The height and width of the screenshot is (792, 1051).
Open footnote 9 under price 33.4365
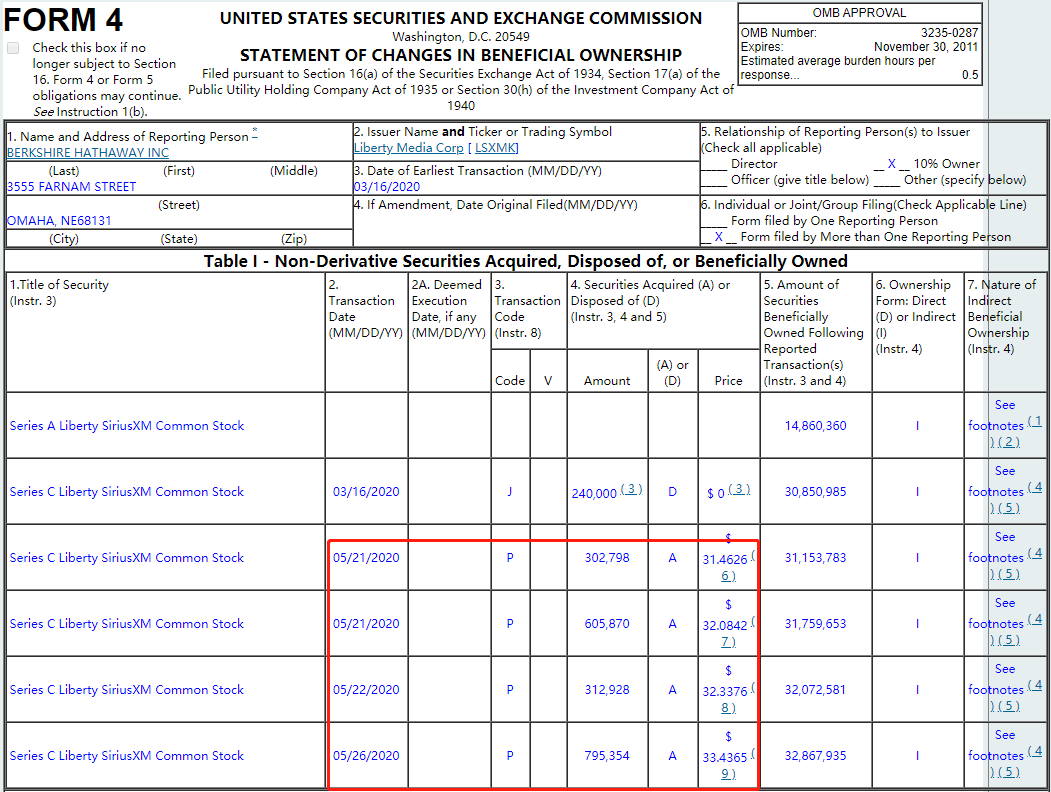point(729,774)
